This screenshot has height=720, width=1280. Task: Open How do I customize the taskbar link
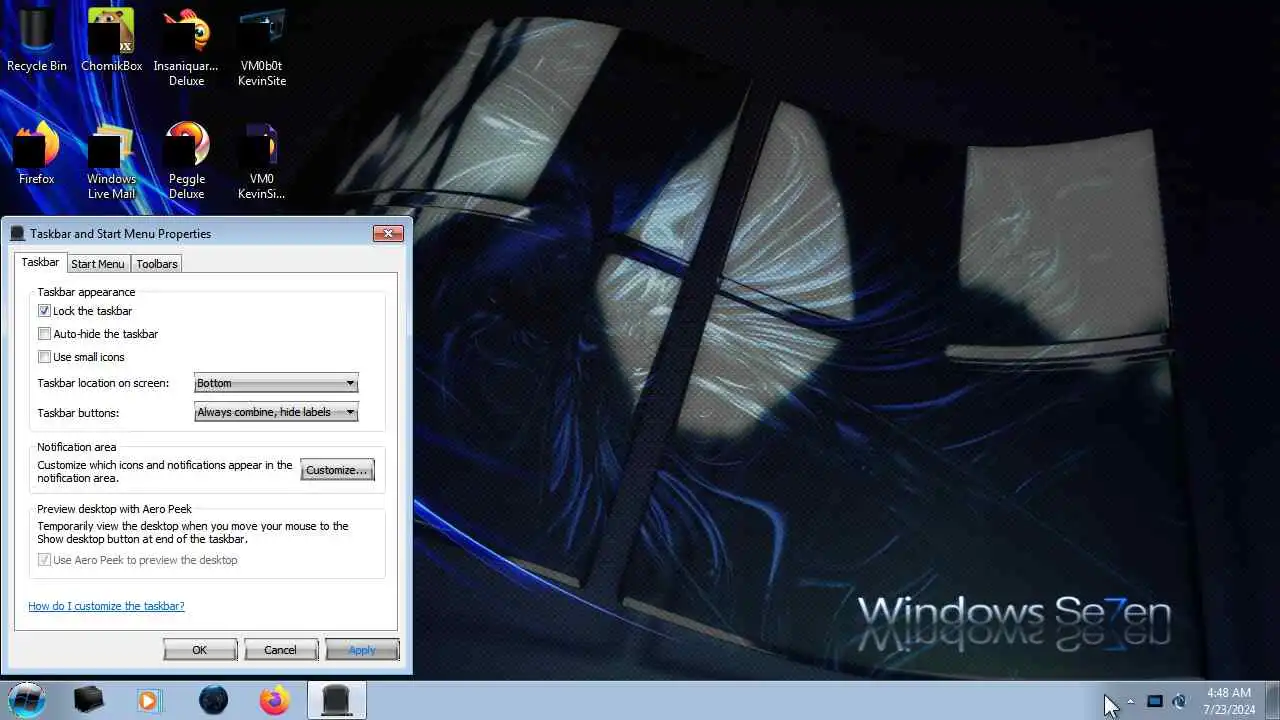tap(106, 606)
